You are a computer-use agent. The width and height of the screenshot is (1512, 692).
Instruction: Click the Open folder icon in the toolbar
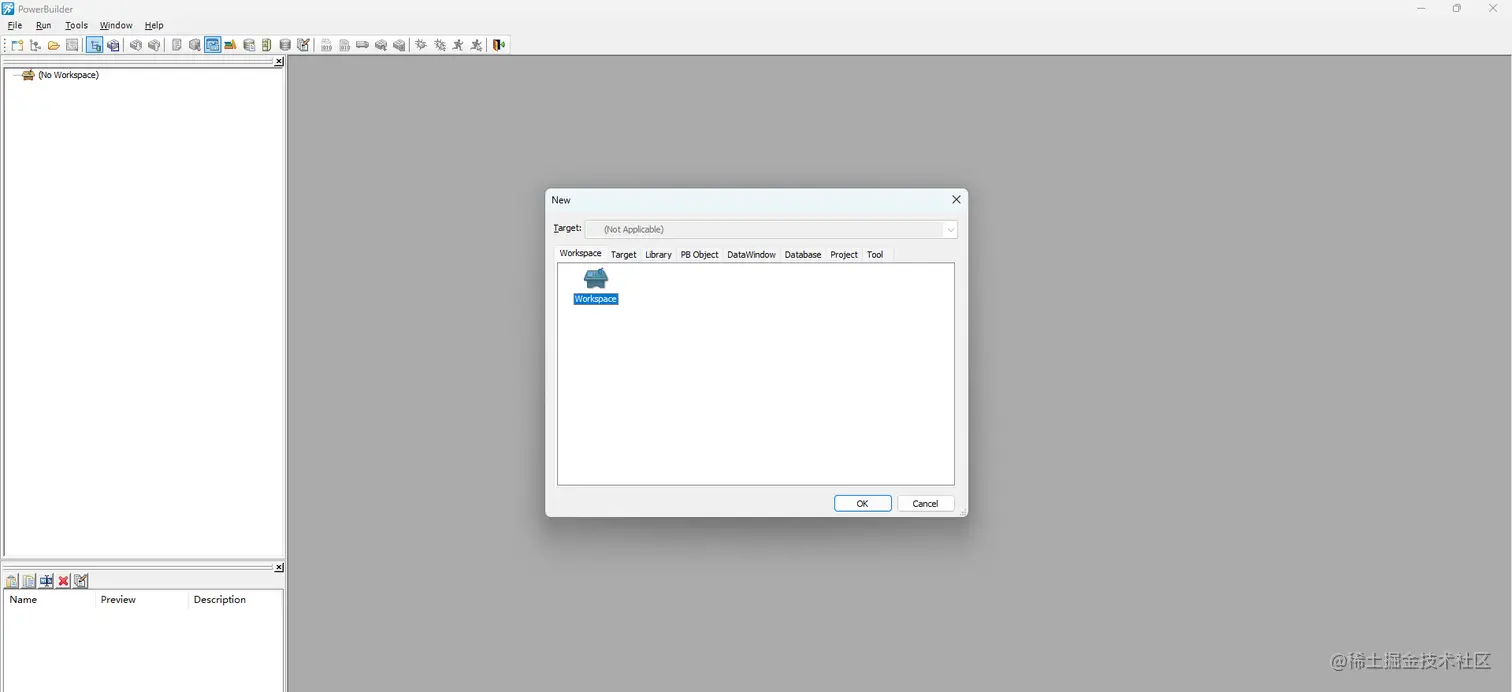pyautogui.click(x=53, y=45)
